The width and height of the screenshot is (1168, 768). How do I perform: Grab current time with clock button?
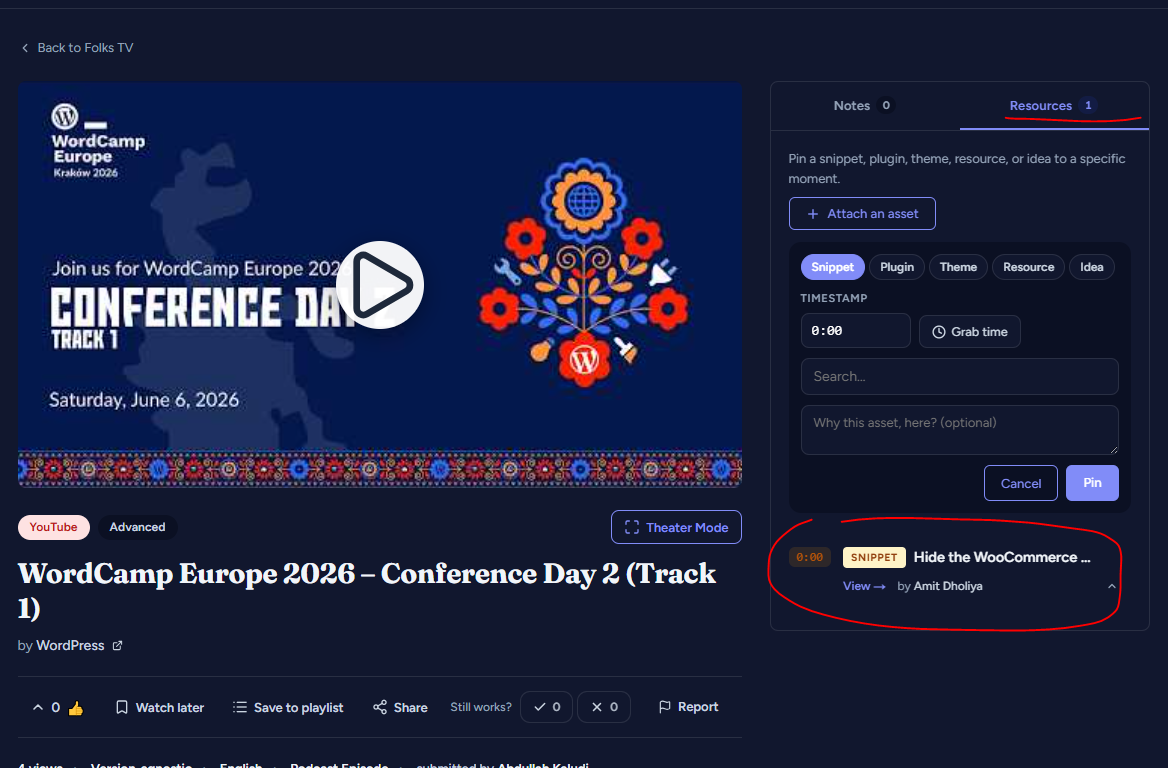(969, 331)
